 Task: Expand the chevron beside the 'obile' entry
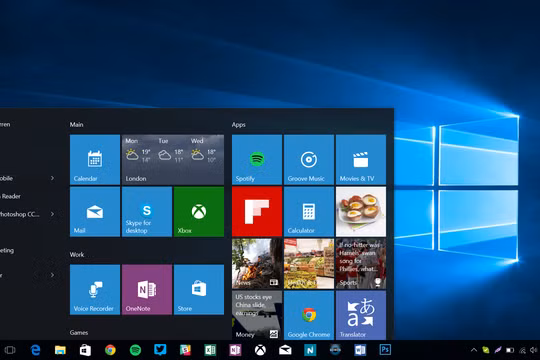click(52, 178)
